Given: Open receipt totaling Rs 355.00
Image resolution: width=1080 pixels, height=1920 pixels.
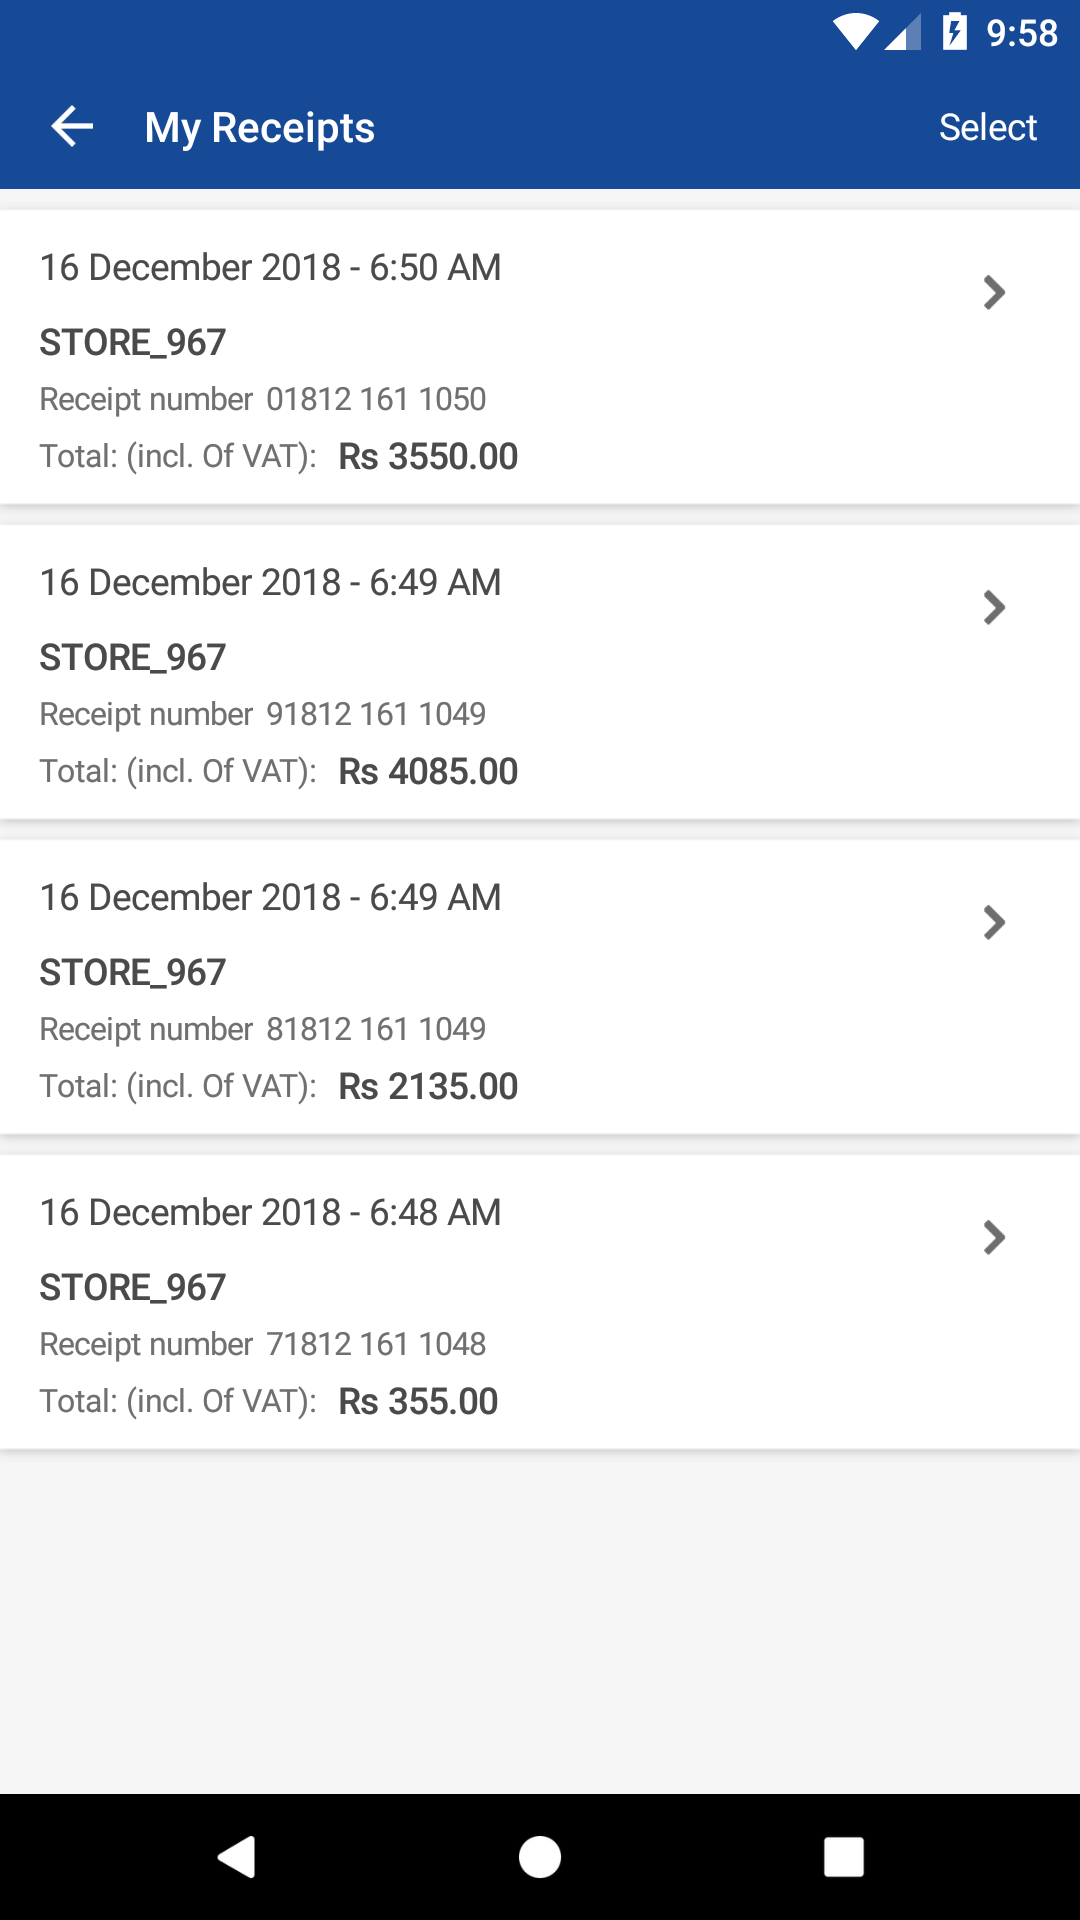Looking at the screenshot, I should pos(417,1401).
